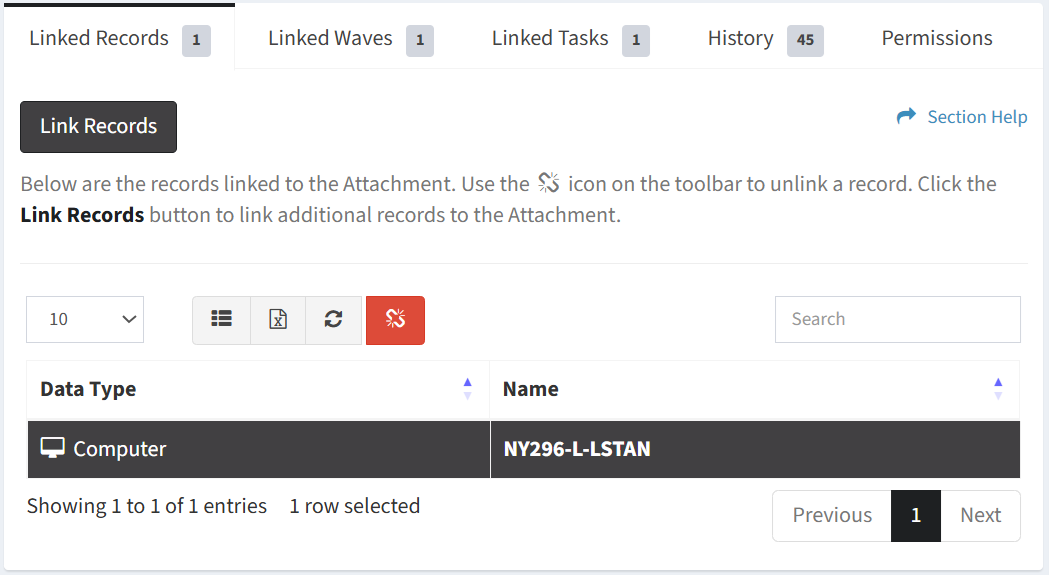This screenshot has height=576, width=1049.
Task: Switch to the Linked Tasks tab
Action: click(x=570, y=39)
